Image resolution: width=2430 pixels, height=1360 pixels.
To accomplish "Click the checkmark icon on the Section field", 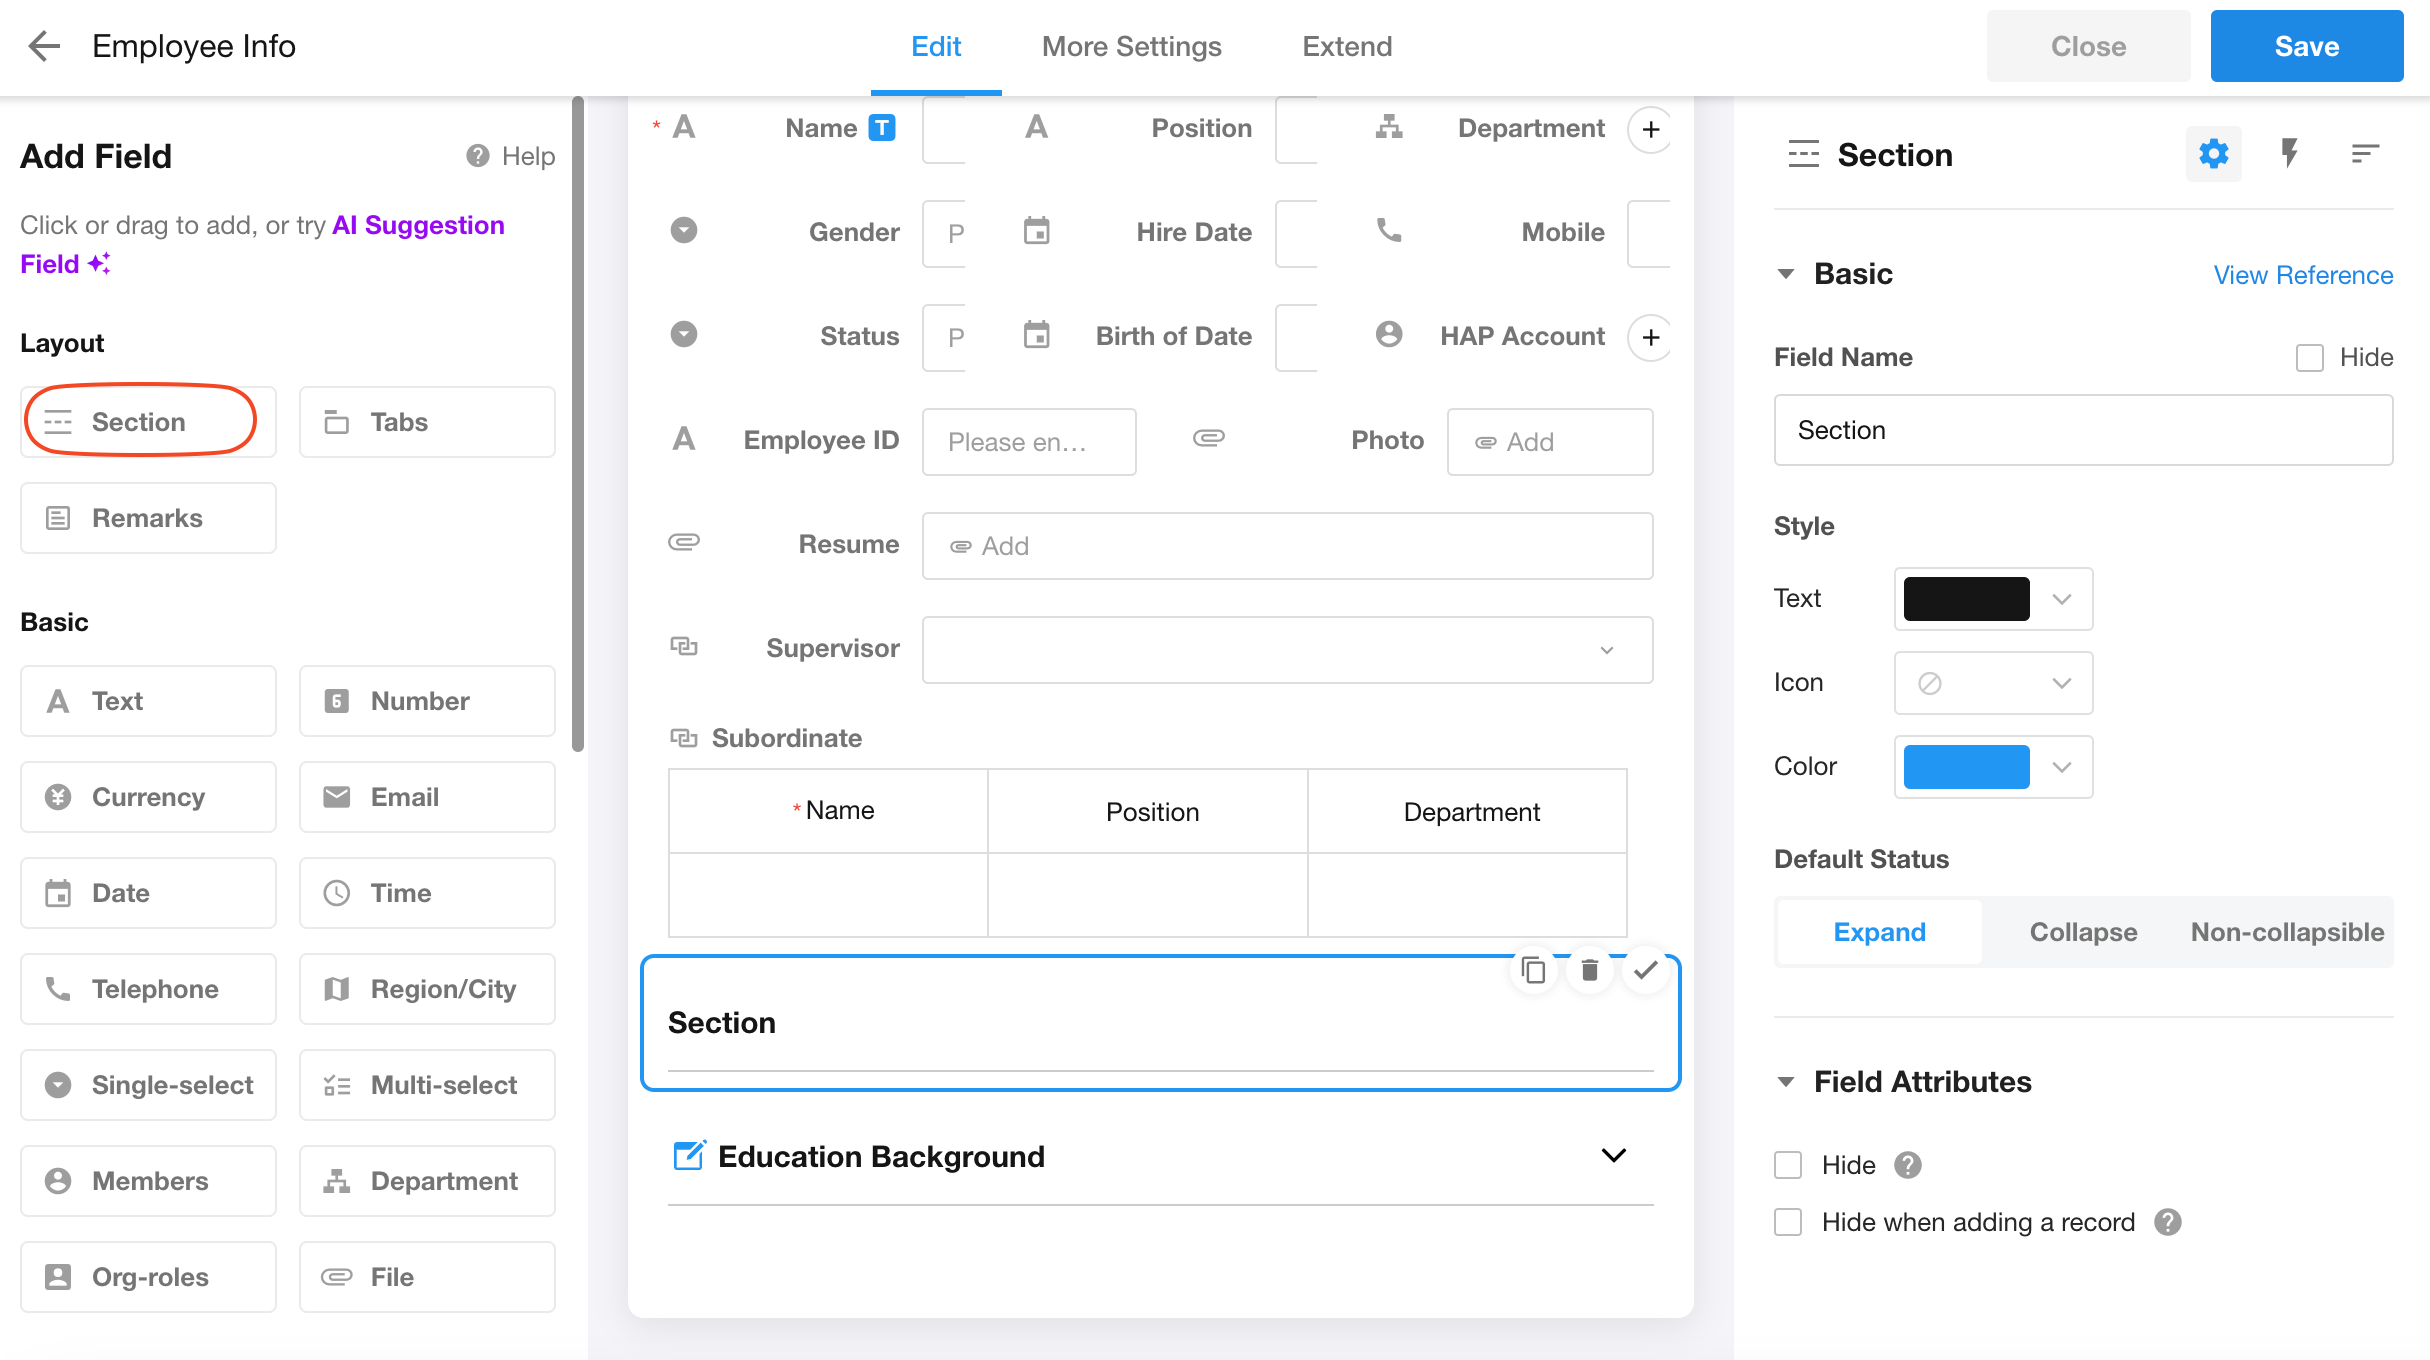I will click(x=1645, y=970).
